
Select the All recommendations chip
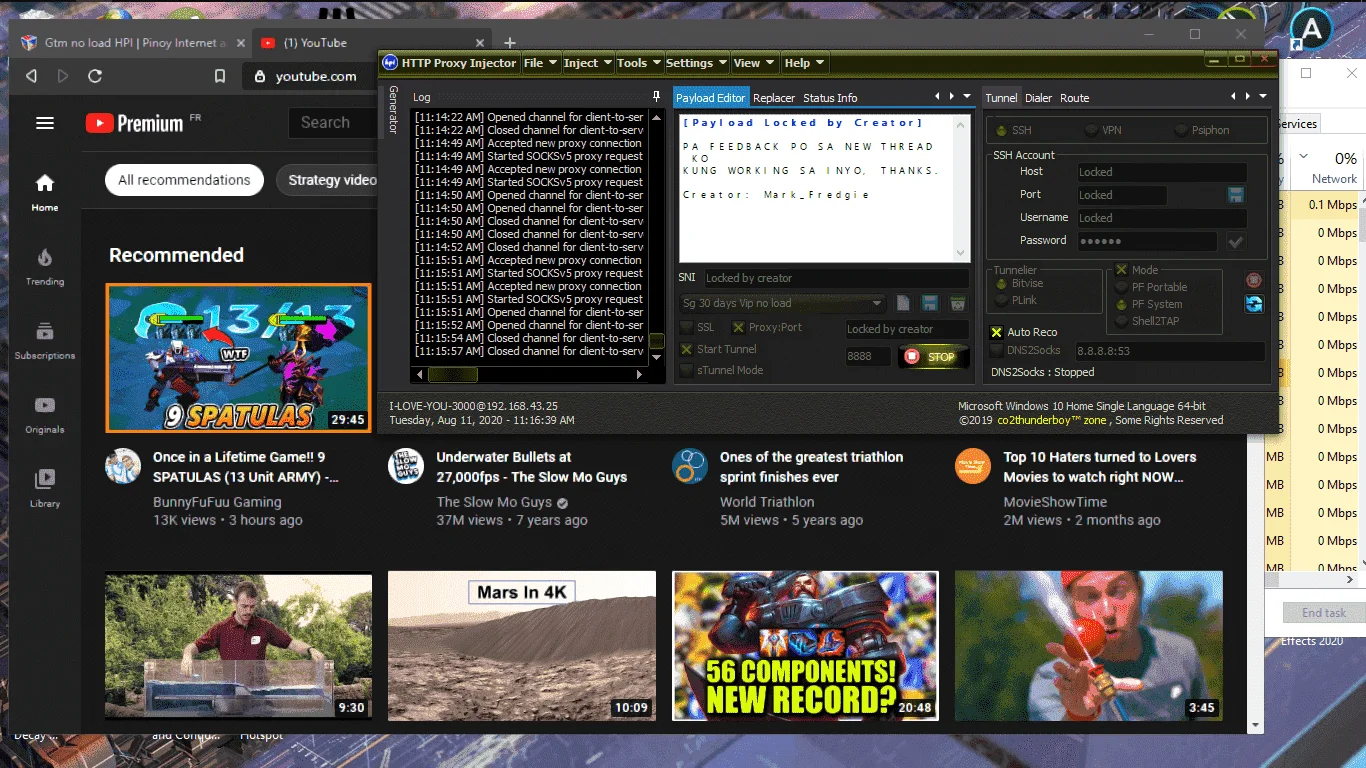coord(184,180)
